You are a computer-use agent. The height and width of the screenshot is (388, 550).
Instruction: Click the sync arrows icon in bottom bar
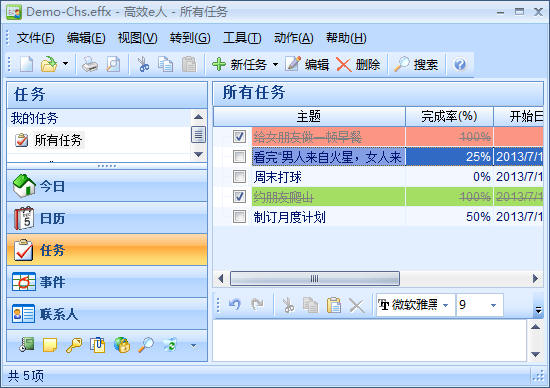tap(170, 345)
